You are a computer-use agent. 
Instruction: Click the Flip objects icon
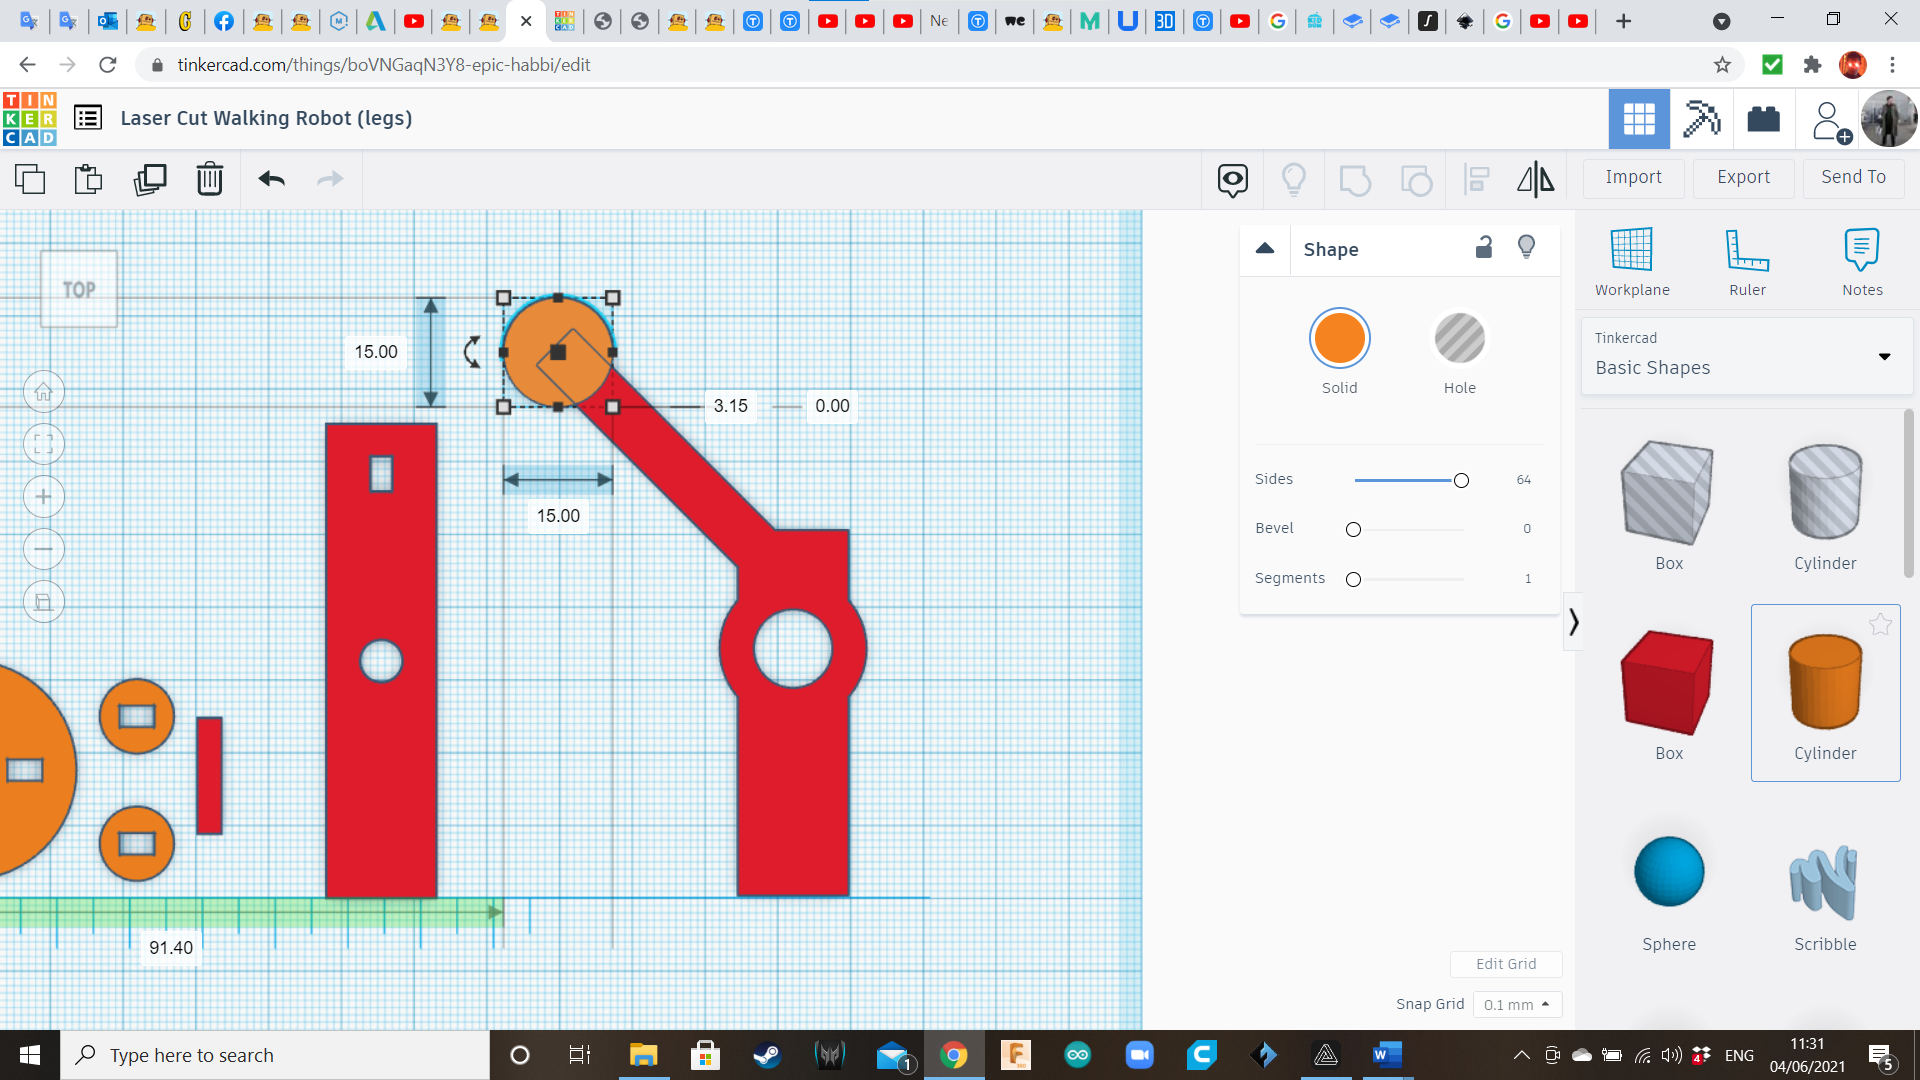1535,178
